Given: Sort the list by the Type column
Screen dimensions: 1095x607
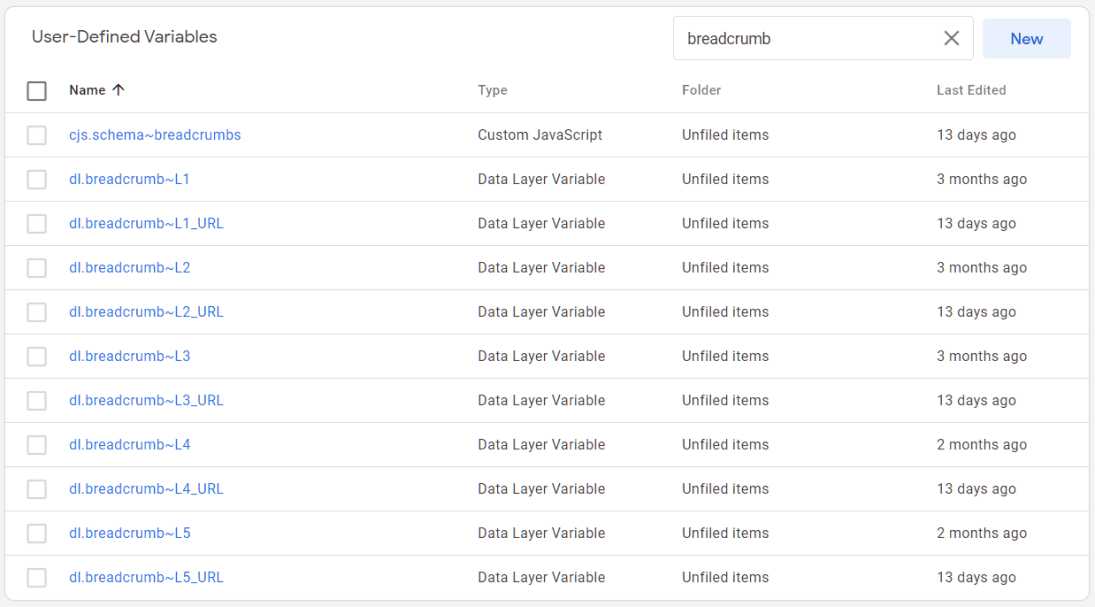Looking at the screenshot, I should tap(493, 89).
